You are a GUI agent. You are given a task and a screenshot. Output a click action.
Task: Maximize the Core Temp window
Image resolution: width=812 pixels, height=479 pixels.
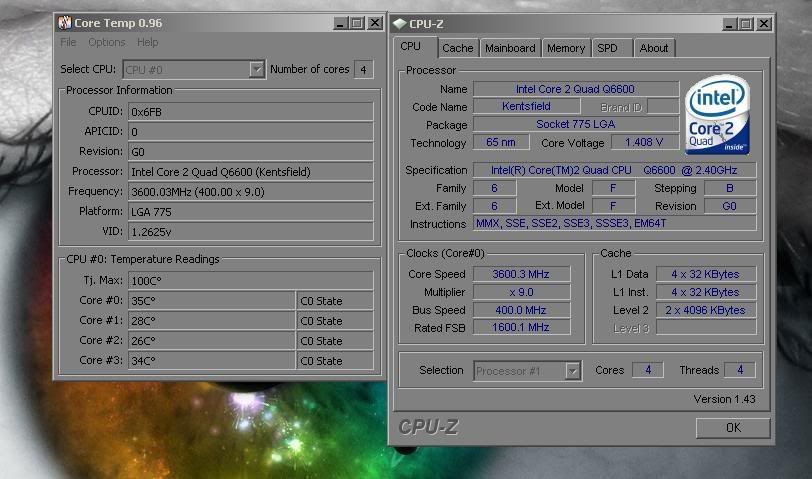[356, 22]
